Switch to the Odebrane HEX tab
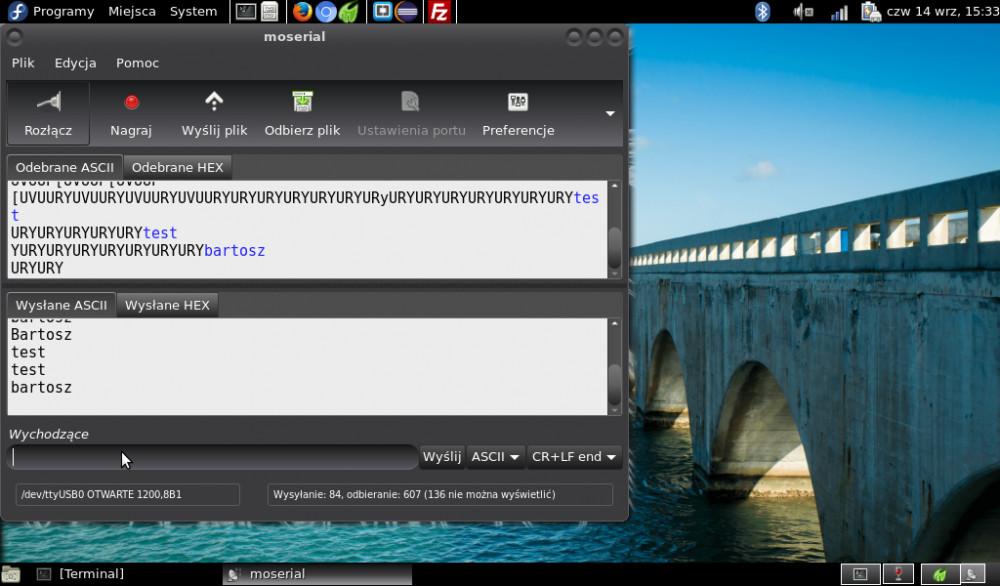This screenshot has width=1000, height=586. [177, 168]
